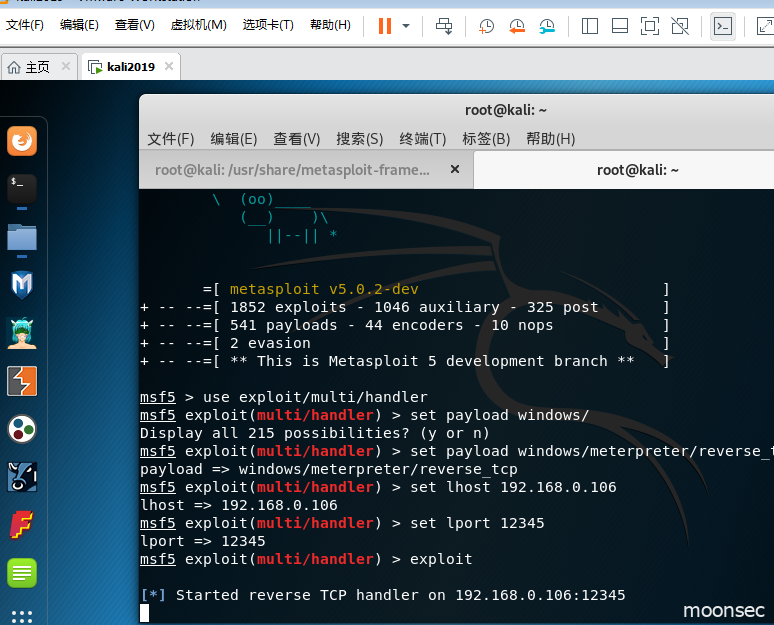This screenshot has width=774, height=625.
Task: Open terminal 搜索(S) menu
Action: coord(360,139)
